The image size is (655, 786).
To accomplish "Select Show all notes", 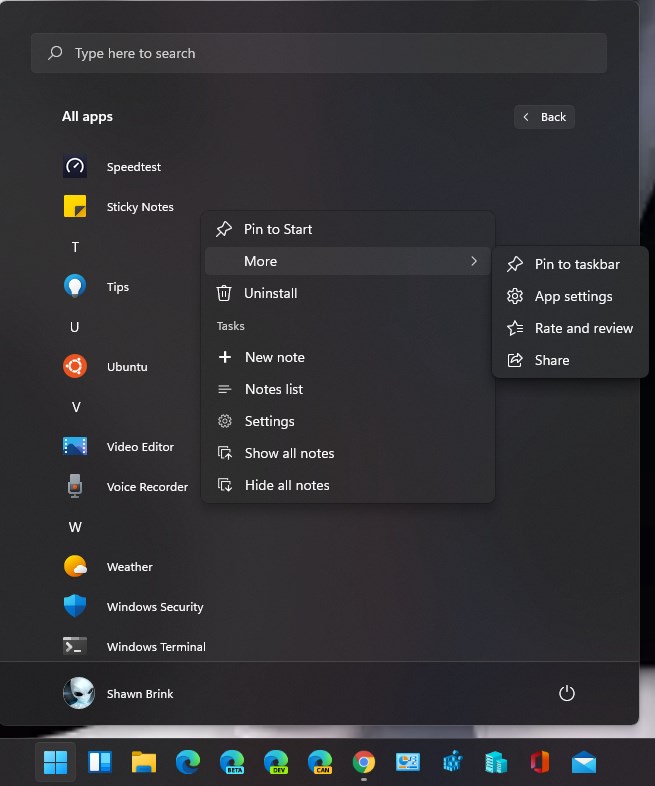I will click(347, 453).
